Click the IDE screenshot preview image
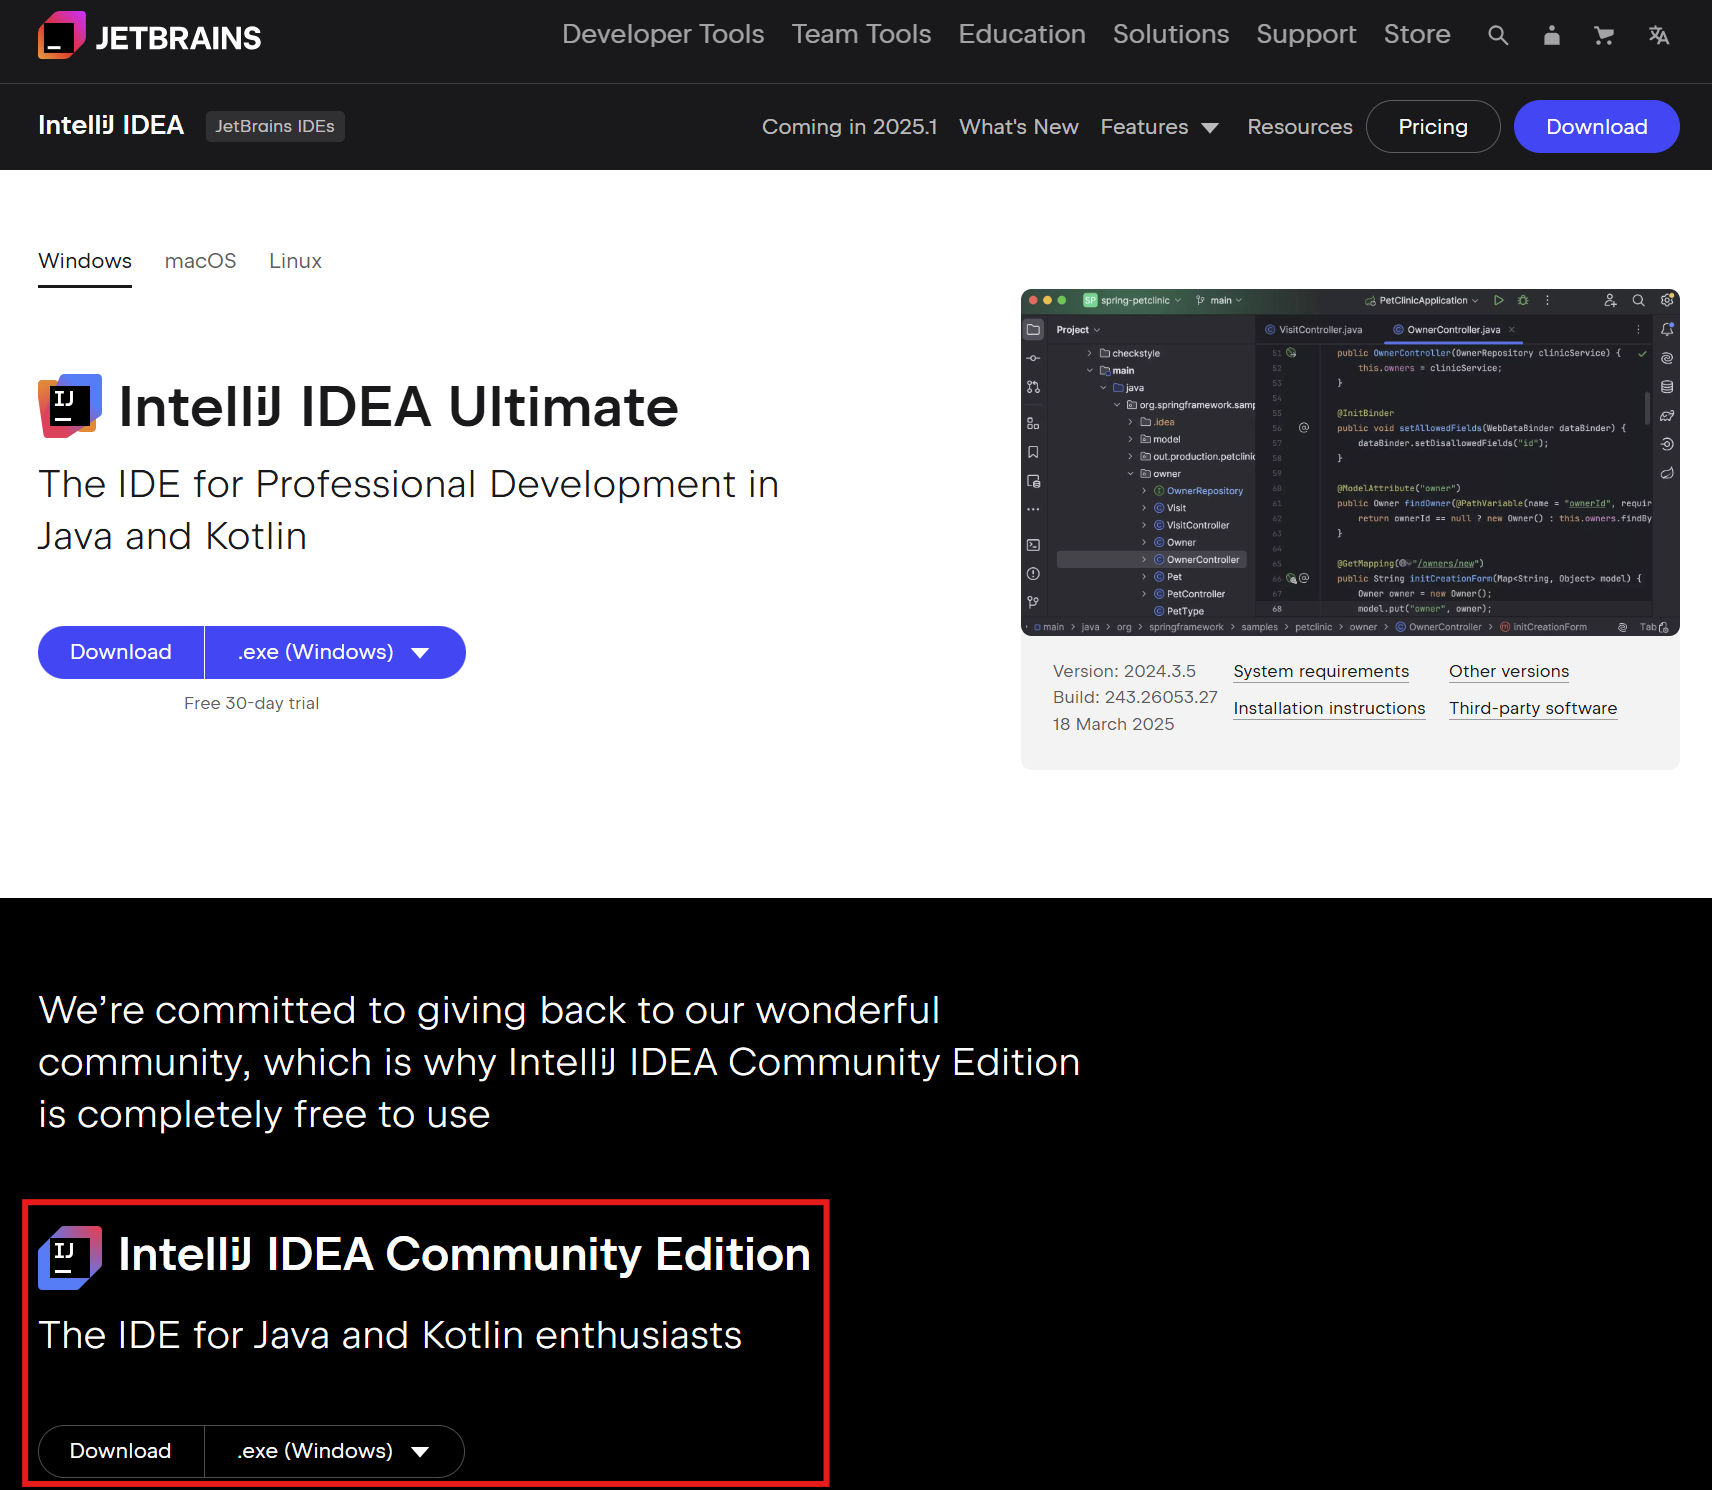1712x1490 pixels. [x=1350, y=462]
